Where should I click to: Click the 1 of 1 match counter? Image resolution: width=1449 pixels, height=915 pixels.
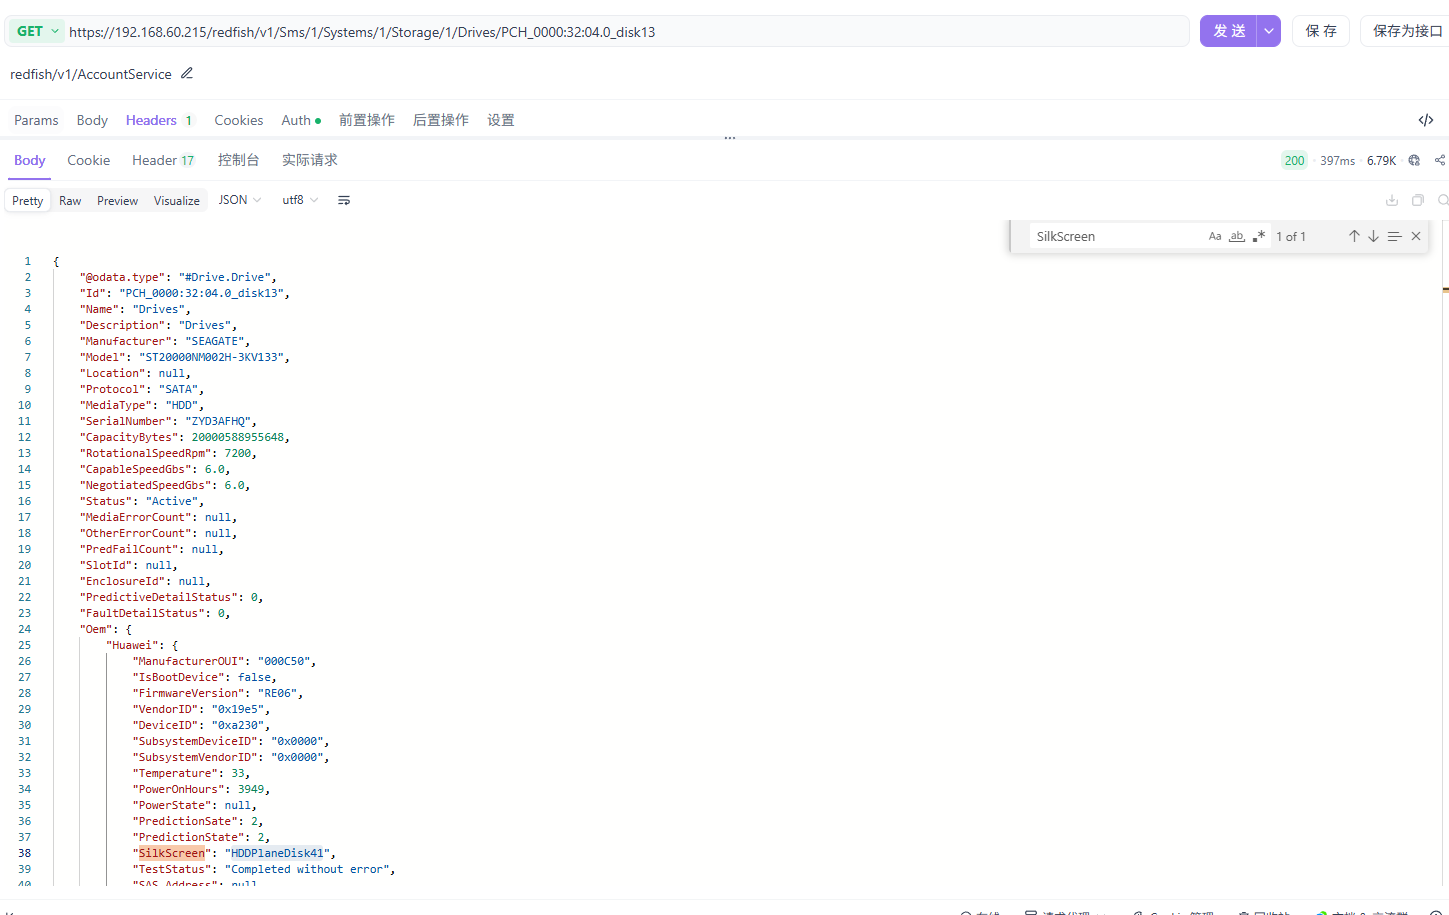[x=1291, y=236]
